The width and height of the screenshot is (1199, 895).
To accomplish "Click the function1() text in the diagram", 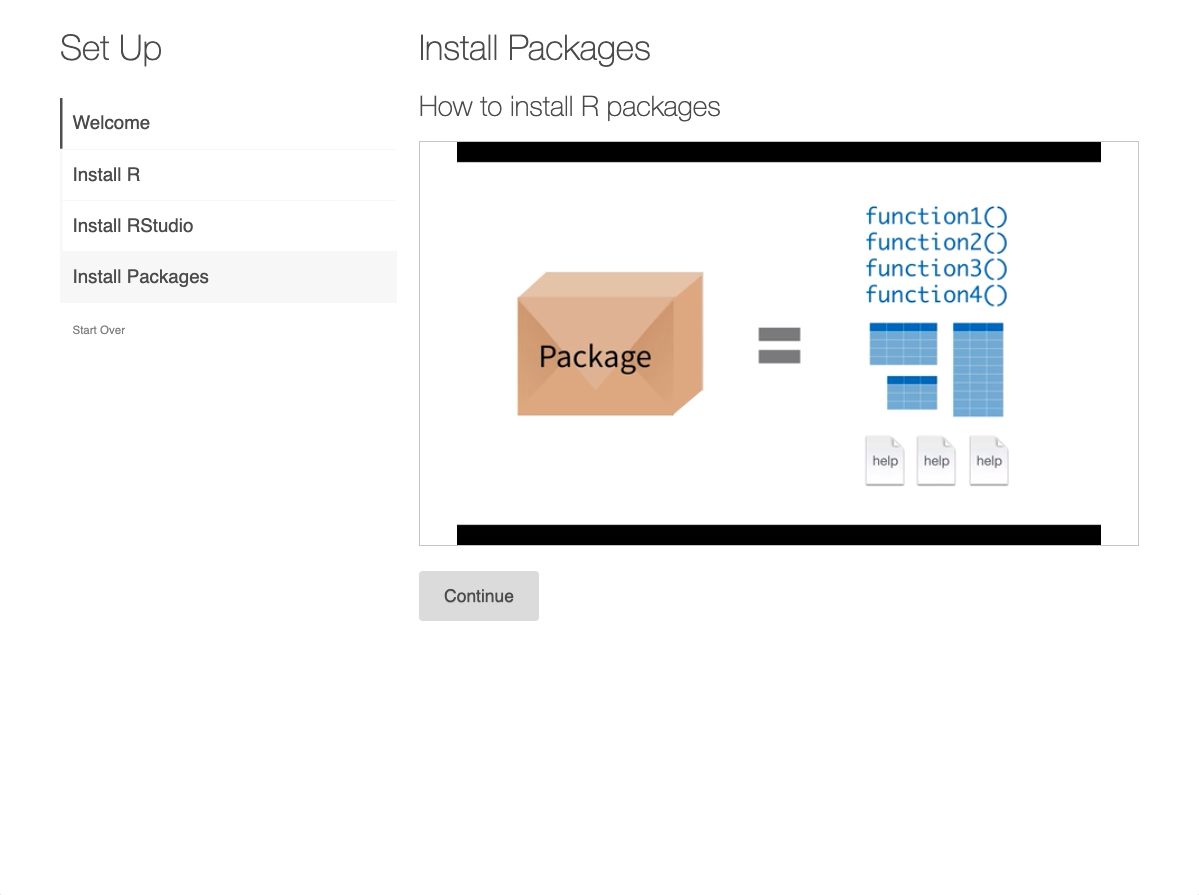I will pos(934,215).
